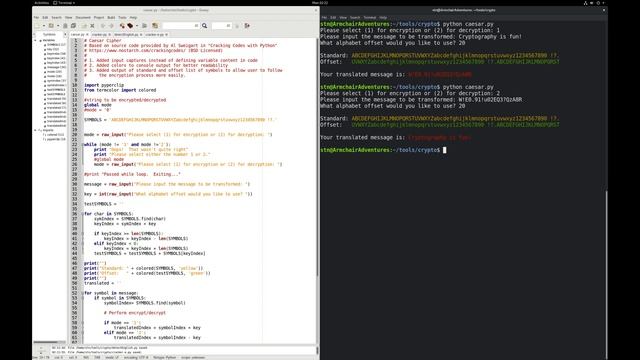Toggle the fold marker at line 22
The height and width of the screenshot is (360, 640).
[x=82, y=144]
